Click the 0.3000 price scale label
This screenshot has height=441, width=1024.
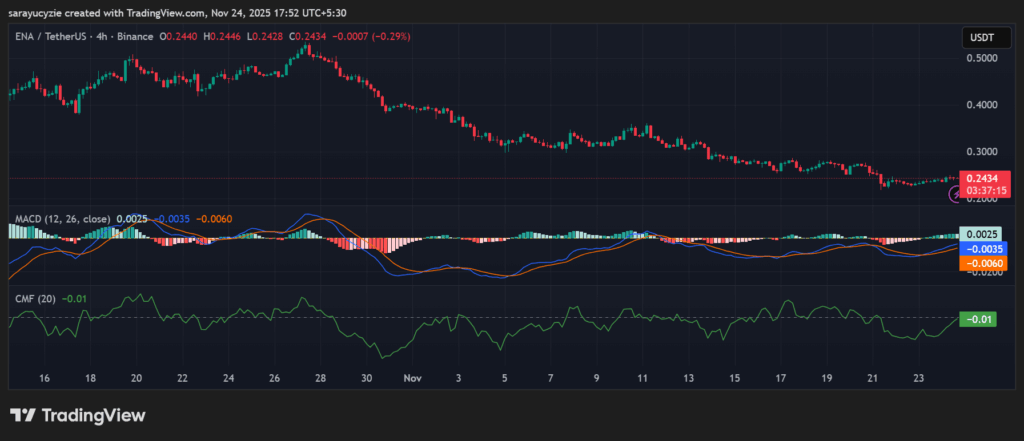[x=980, y=152]
